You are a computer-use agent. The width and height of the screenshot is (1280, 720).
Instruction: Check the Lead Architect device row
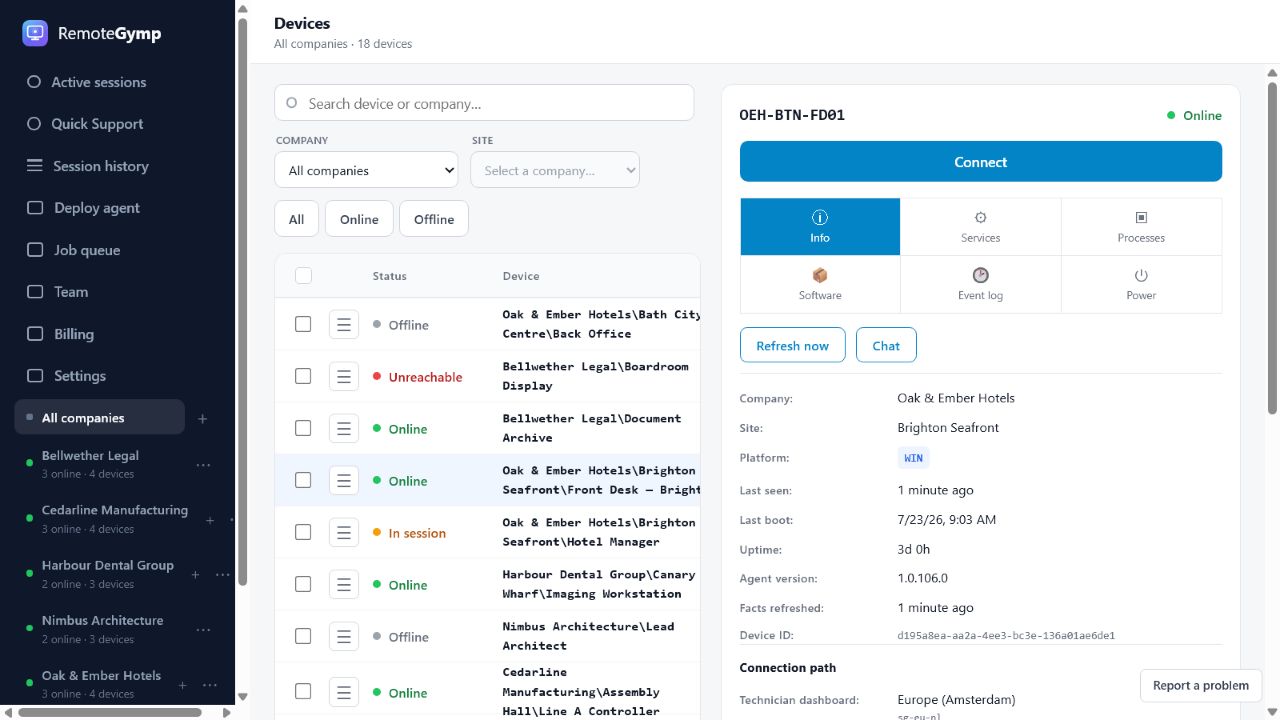coord(303,636)
